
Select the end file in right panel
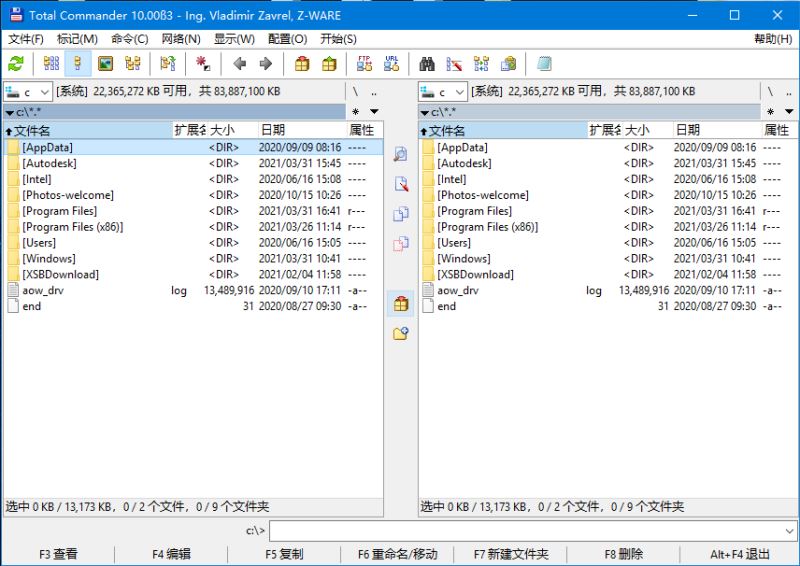[x=608, y=306]
